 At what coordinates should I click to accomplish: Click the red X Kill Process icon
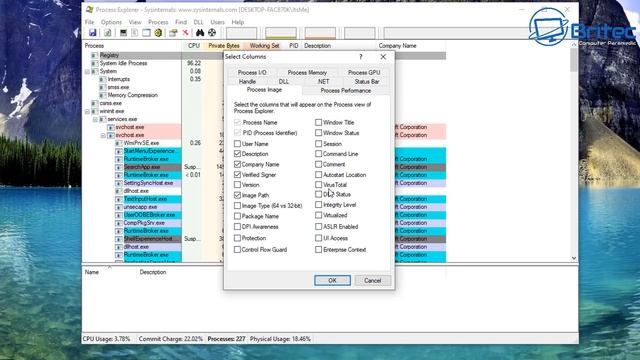(185, 33)
